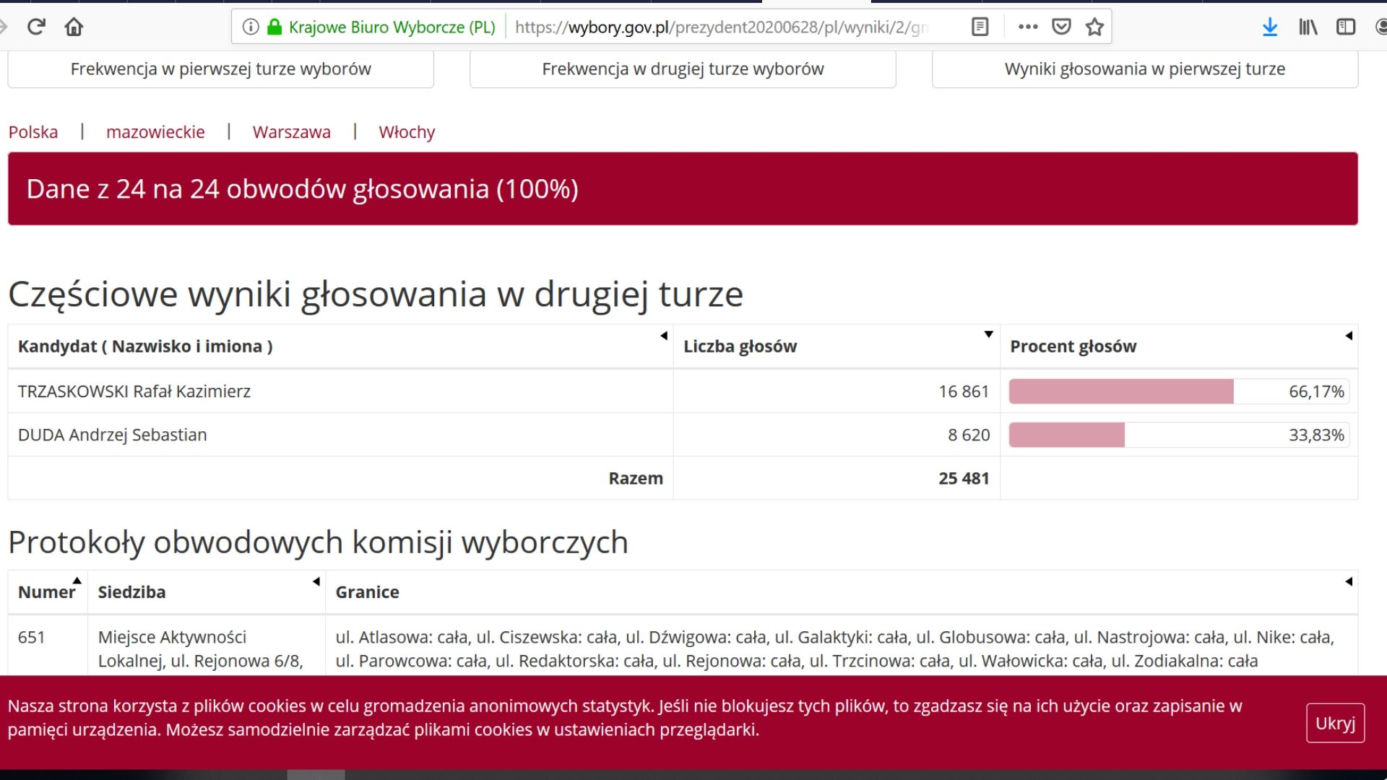Click the Dane z 24 na 24 obwodów banner

(x=683, y=188)
